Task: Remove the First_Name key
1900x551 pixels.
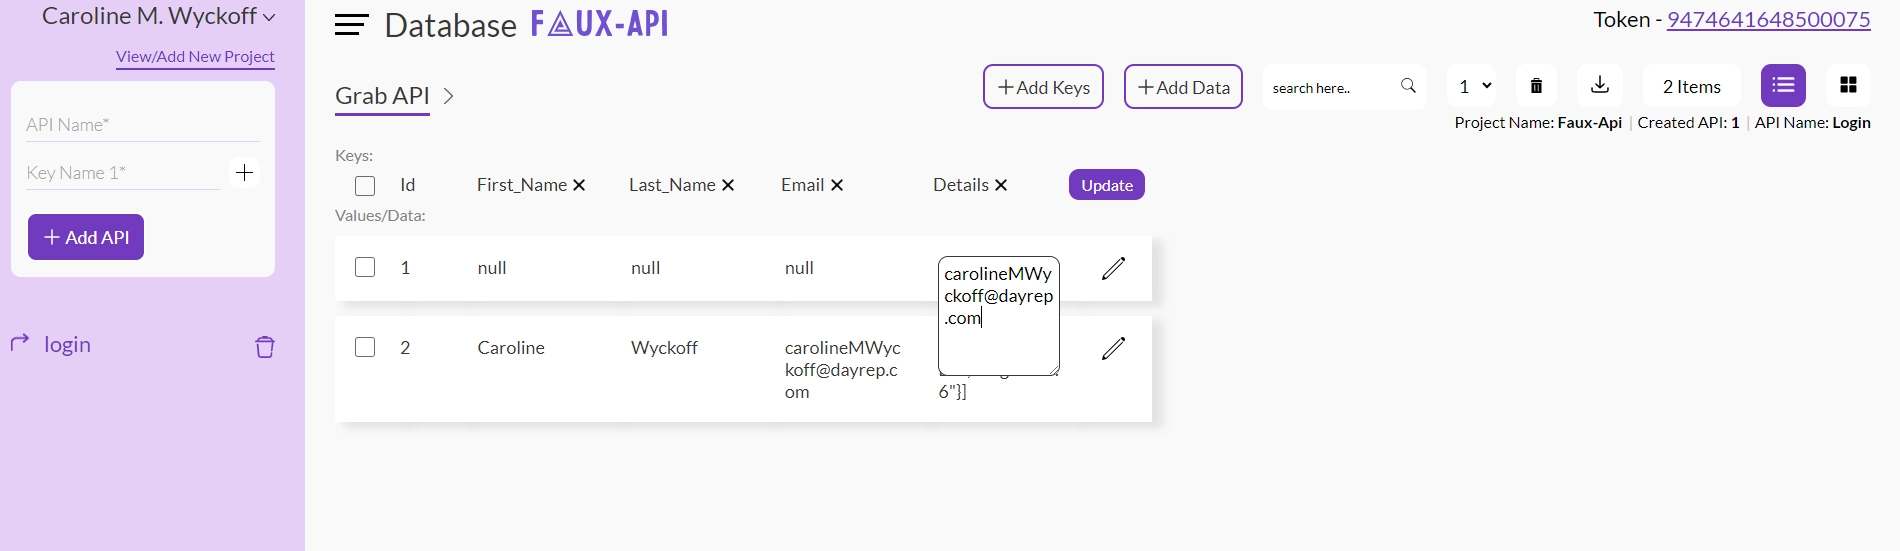Action: coord(579,186)
